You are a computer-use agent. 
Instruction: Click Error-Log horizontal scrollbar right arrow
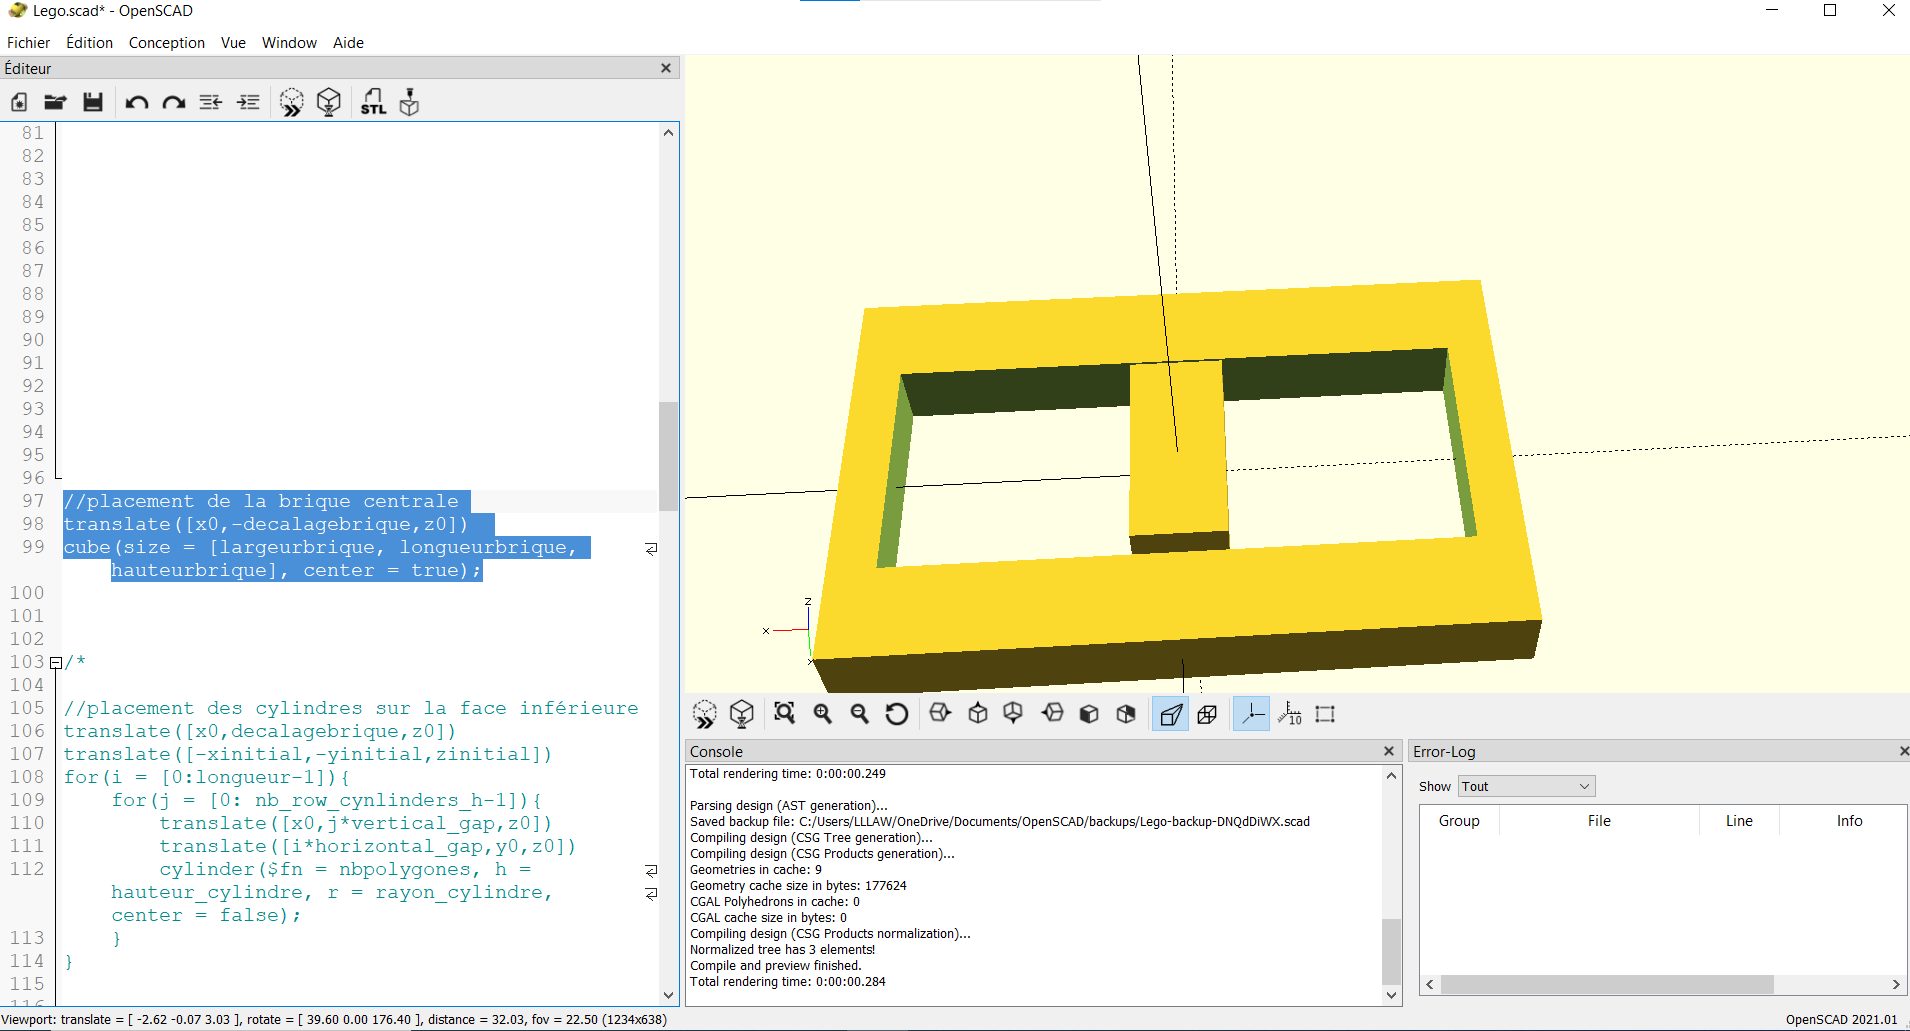coord(1896,985)
